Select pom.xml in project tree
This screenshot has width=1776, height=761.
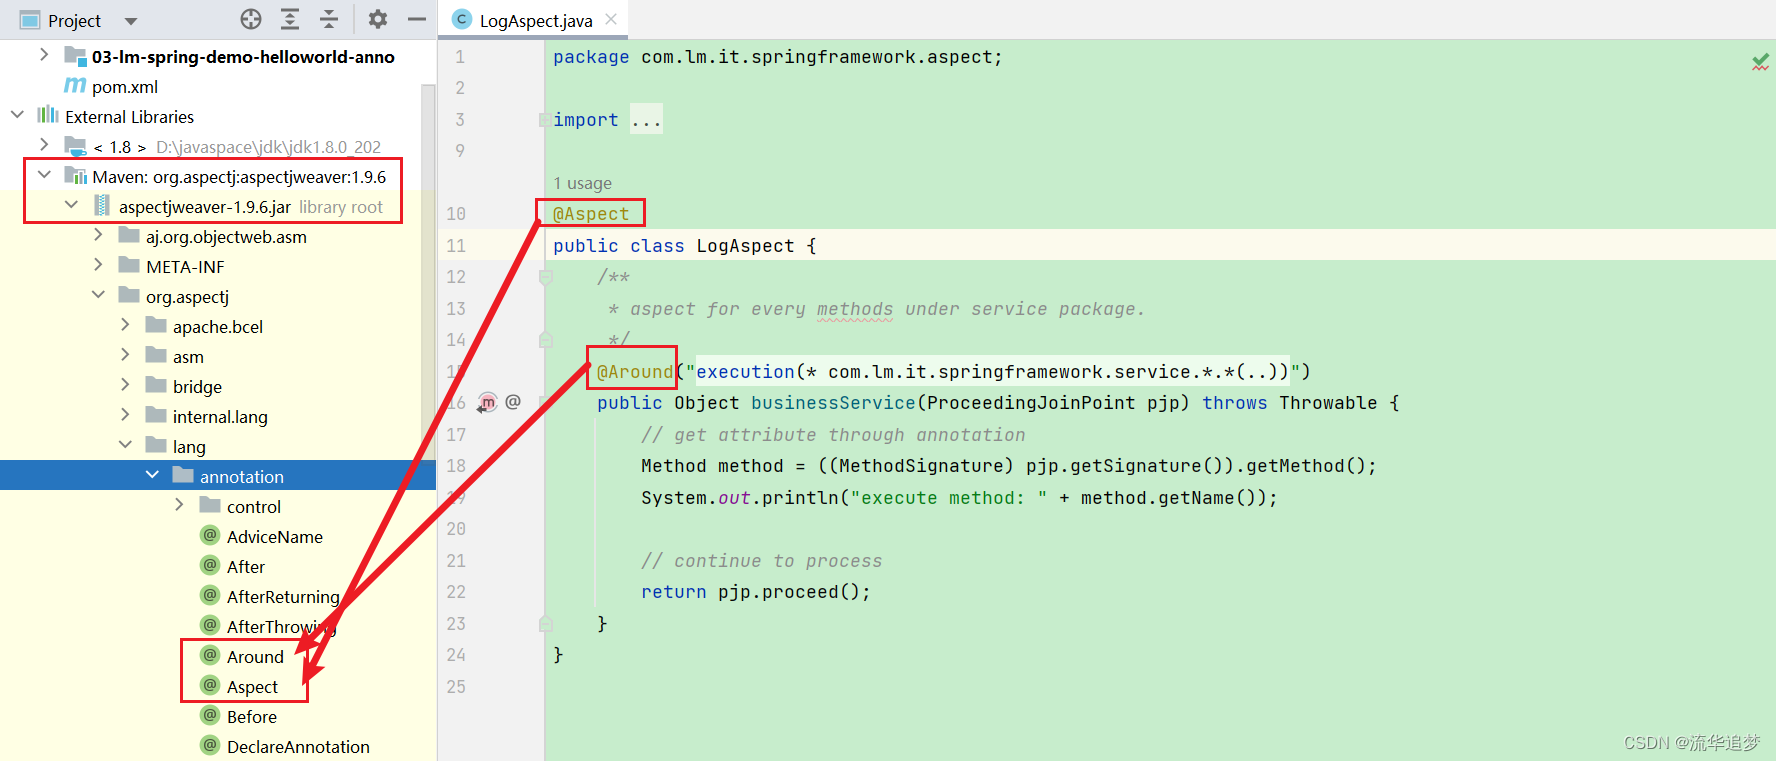click(x=125, y=87)
